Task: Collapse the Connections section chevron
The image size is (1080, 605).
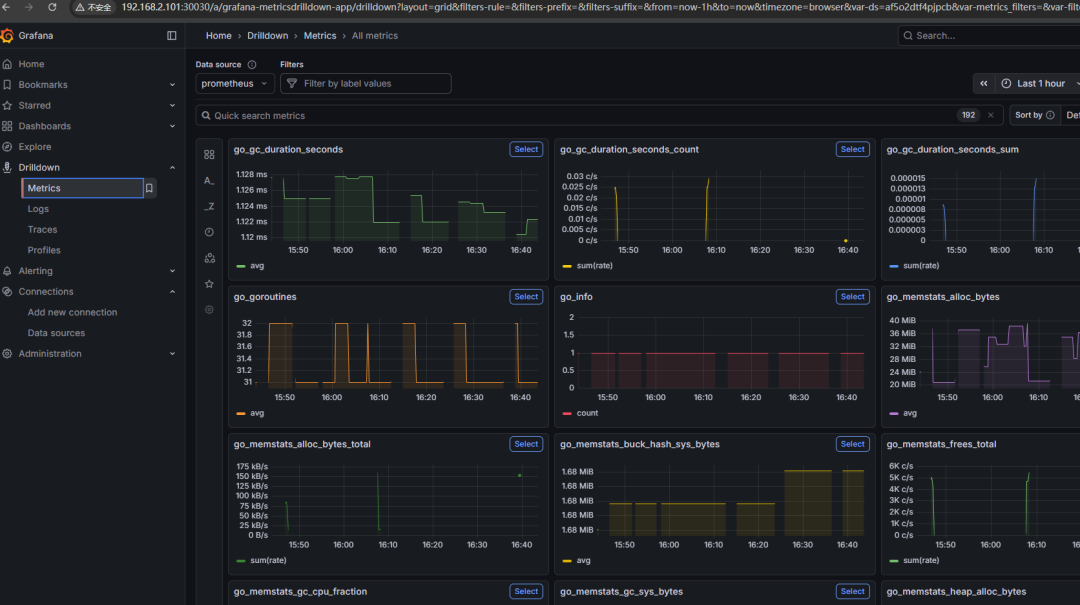Action: (172, 291)
